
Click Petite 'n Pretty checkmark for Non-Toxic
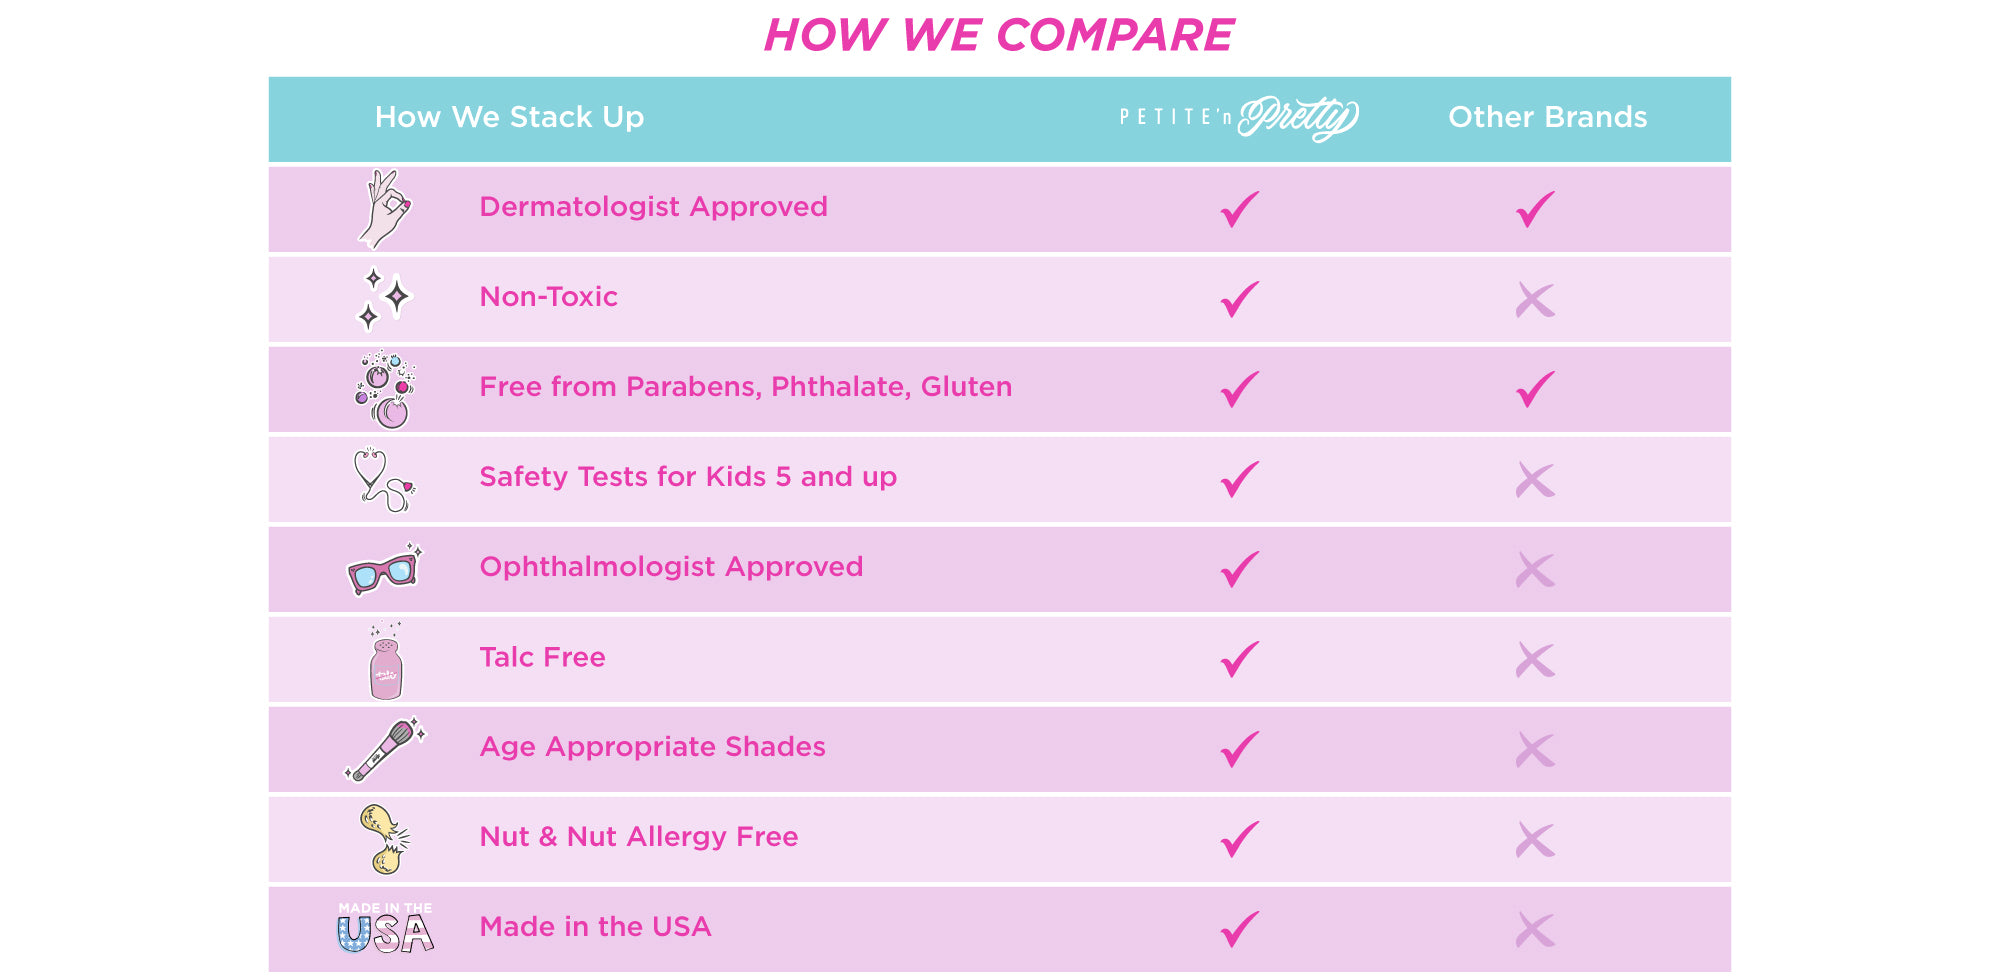tap(1240, 299)
